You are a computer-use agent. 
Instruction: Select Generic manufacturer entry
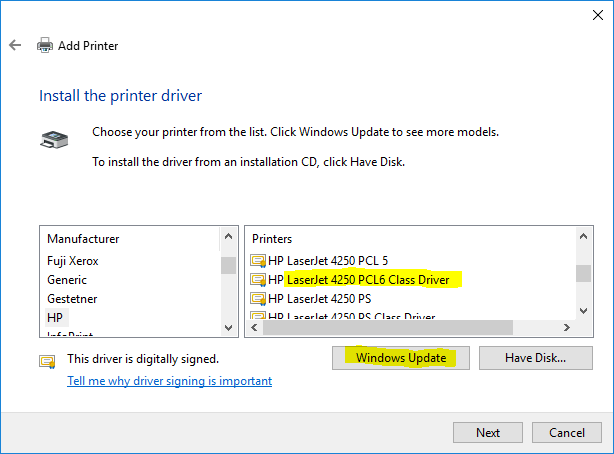point(67,280)
